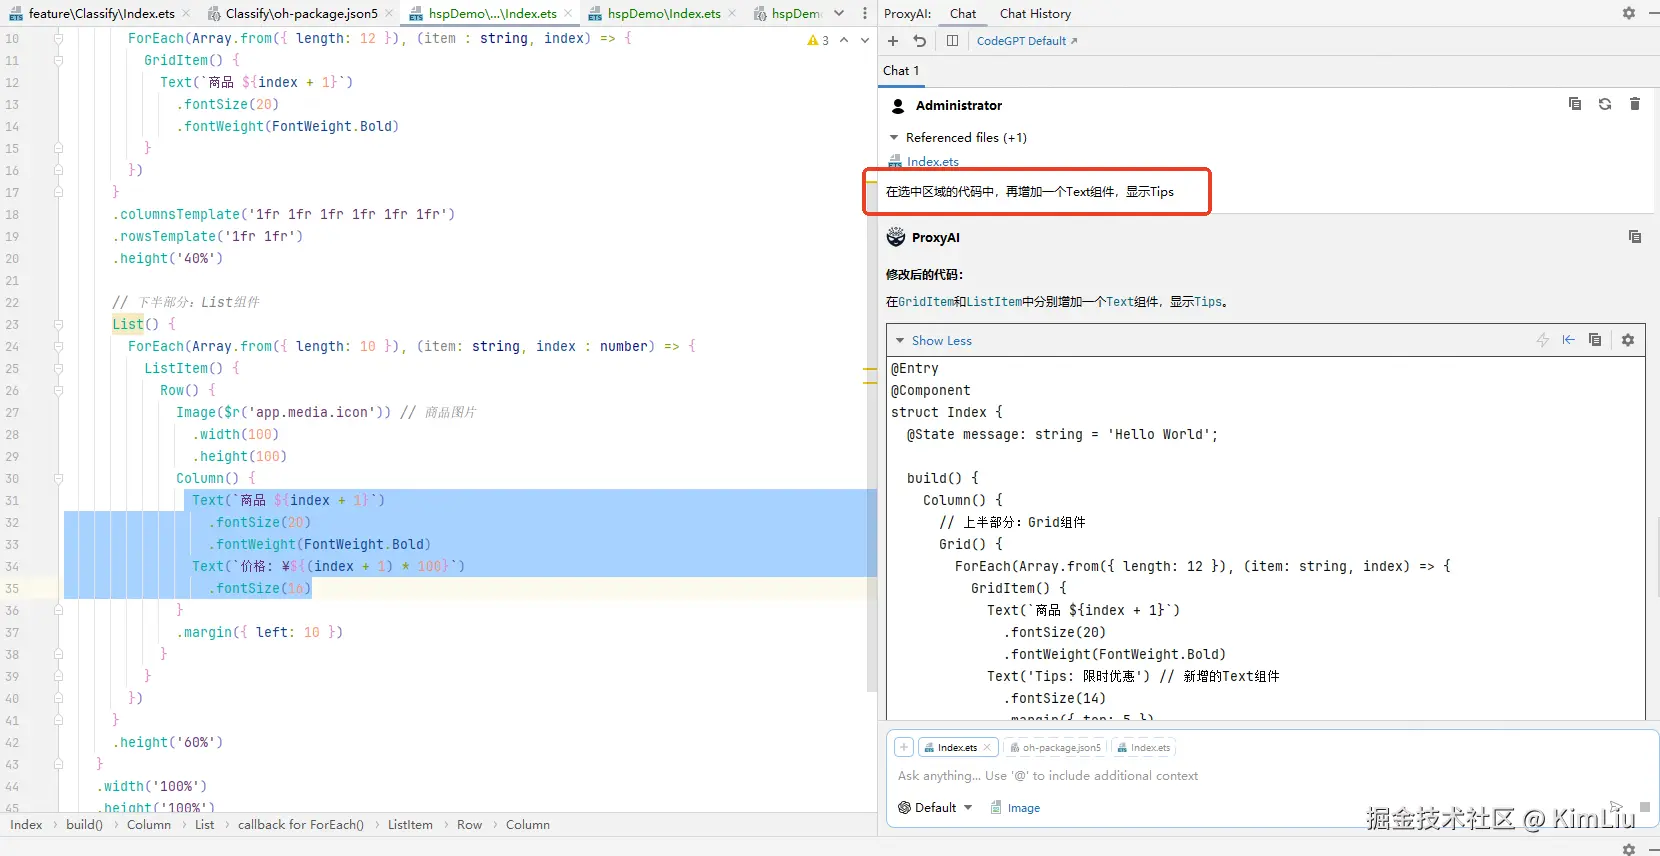Open editor tab options three-dot menu
1660x856 pixels.
pos(865,13)
